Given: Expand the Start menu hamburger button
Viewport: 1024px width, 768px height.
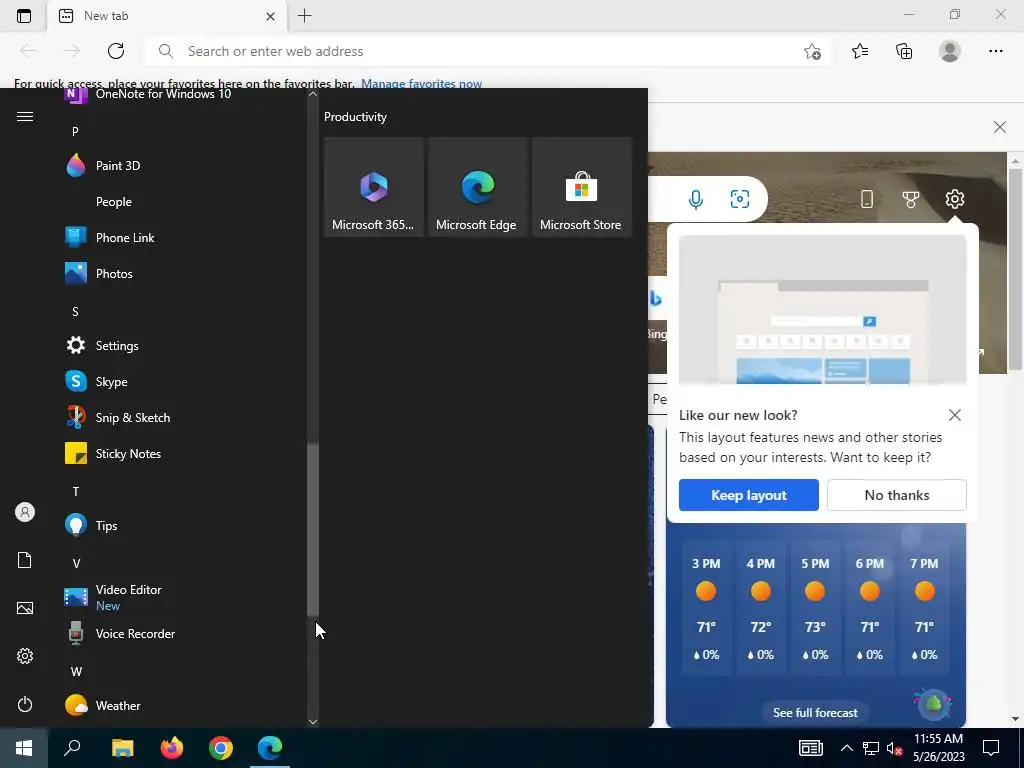Looking at the screenshot, I should coord(25,116).
